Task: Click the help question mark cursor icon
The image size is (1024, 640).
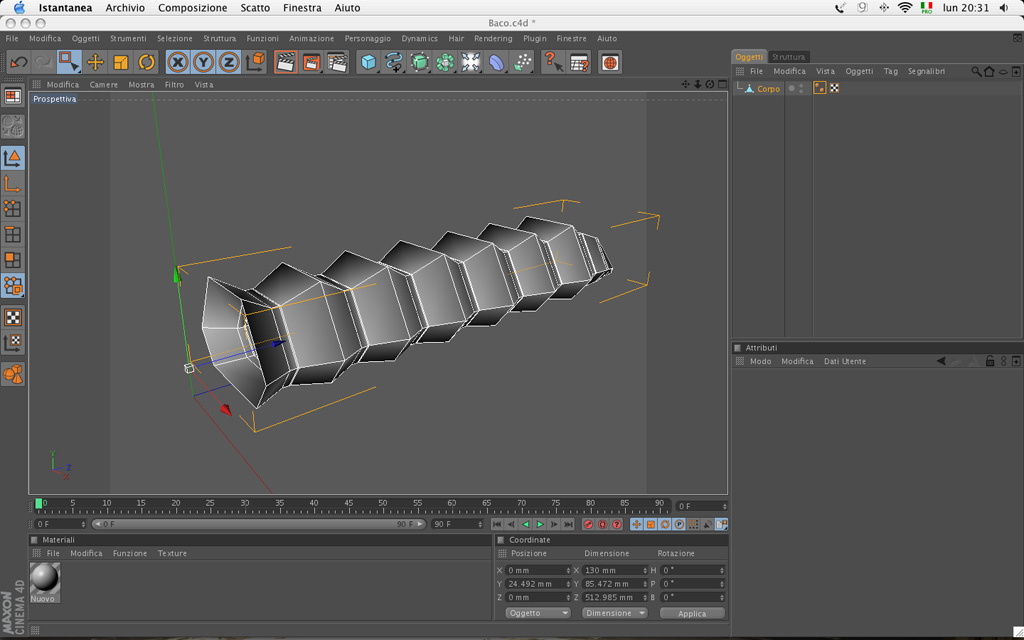Action: tap(552, 62)
